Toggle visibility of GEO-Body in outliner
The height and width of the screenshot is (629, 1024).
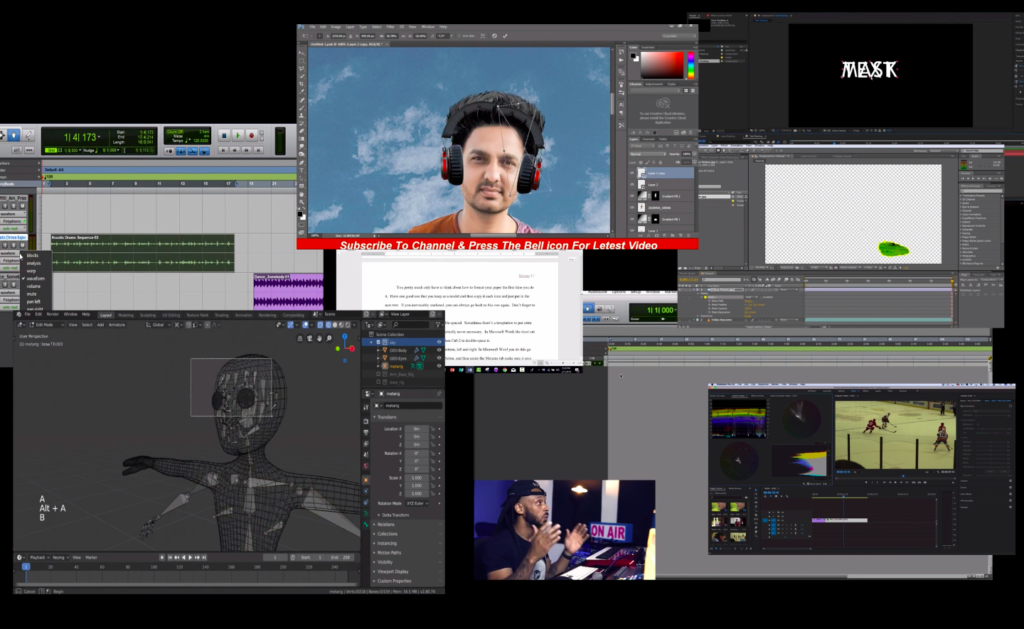point(439,350)
